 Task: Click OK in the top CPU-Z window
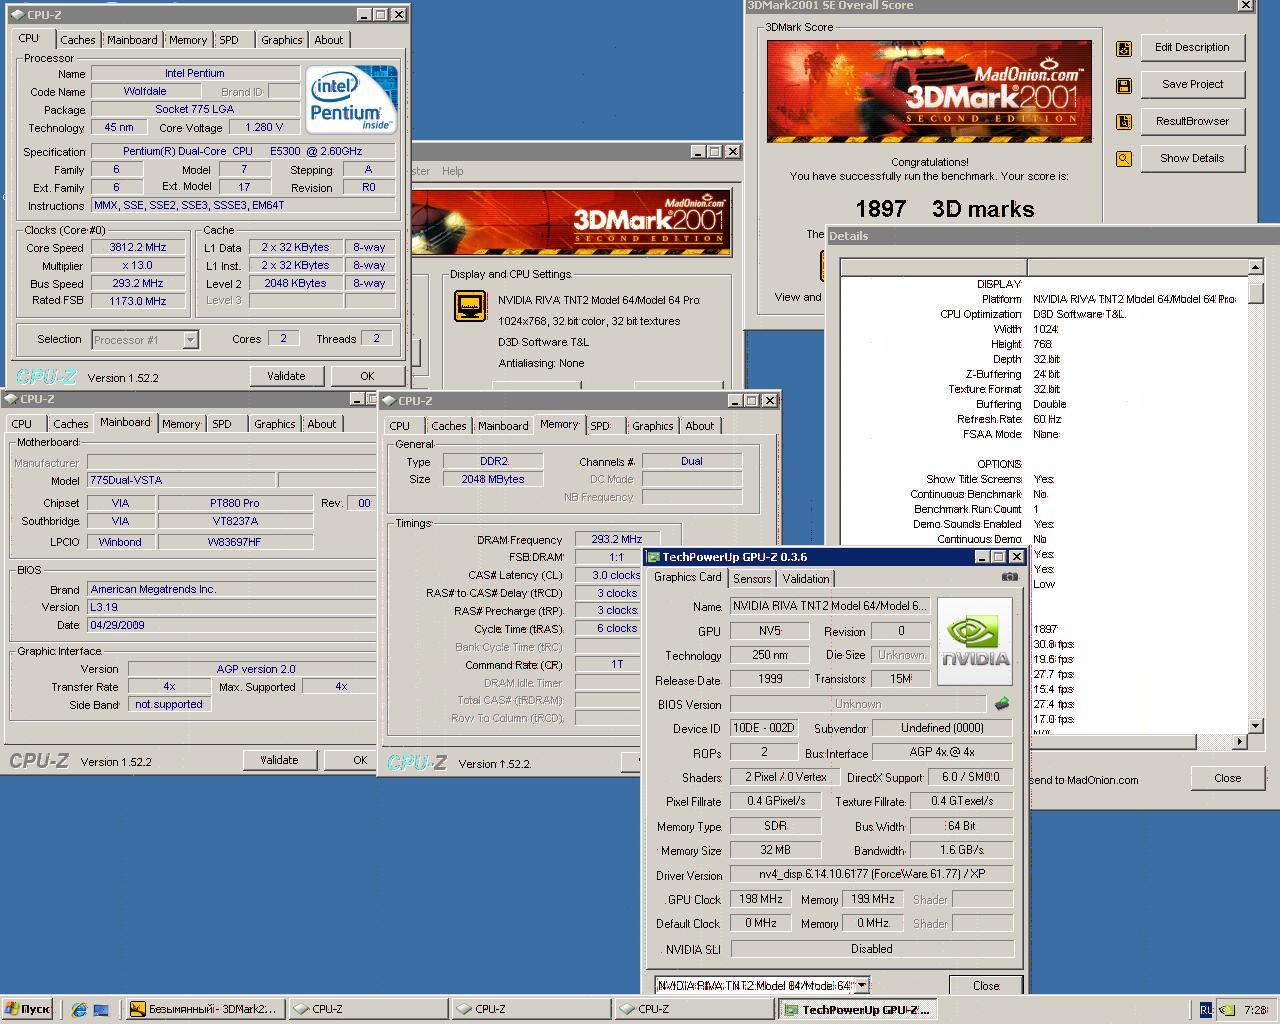367,376
